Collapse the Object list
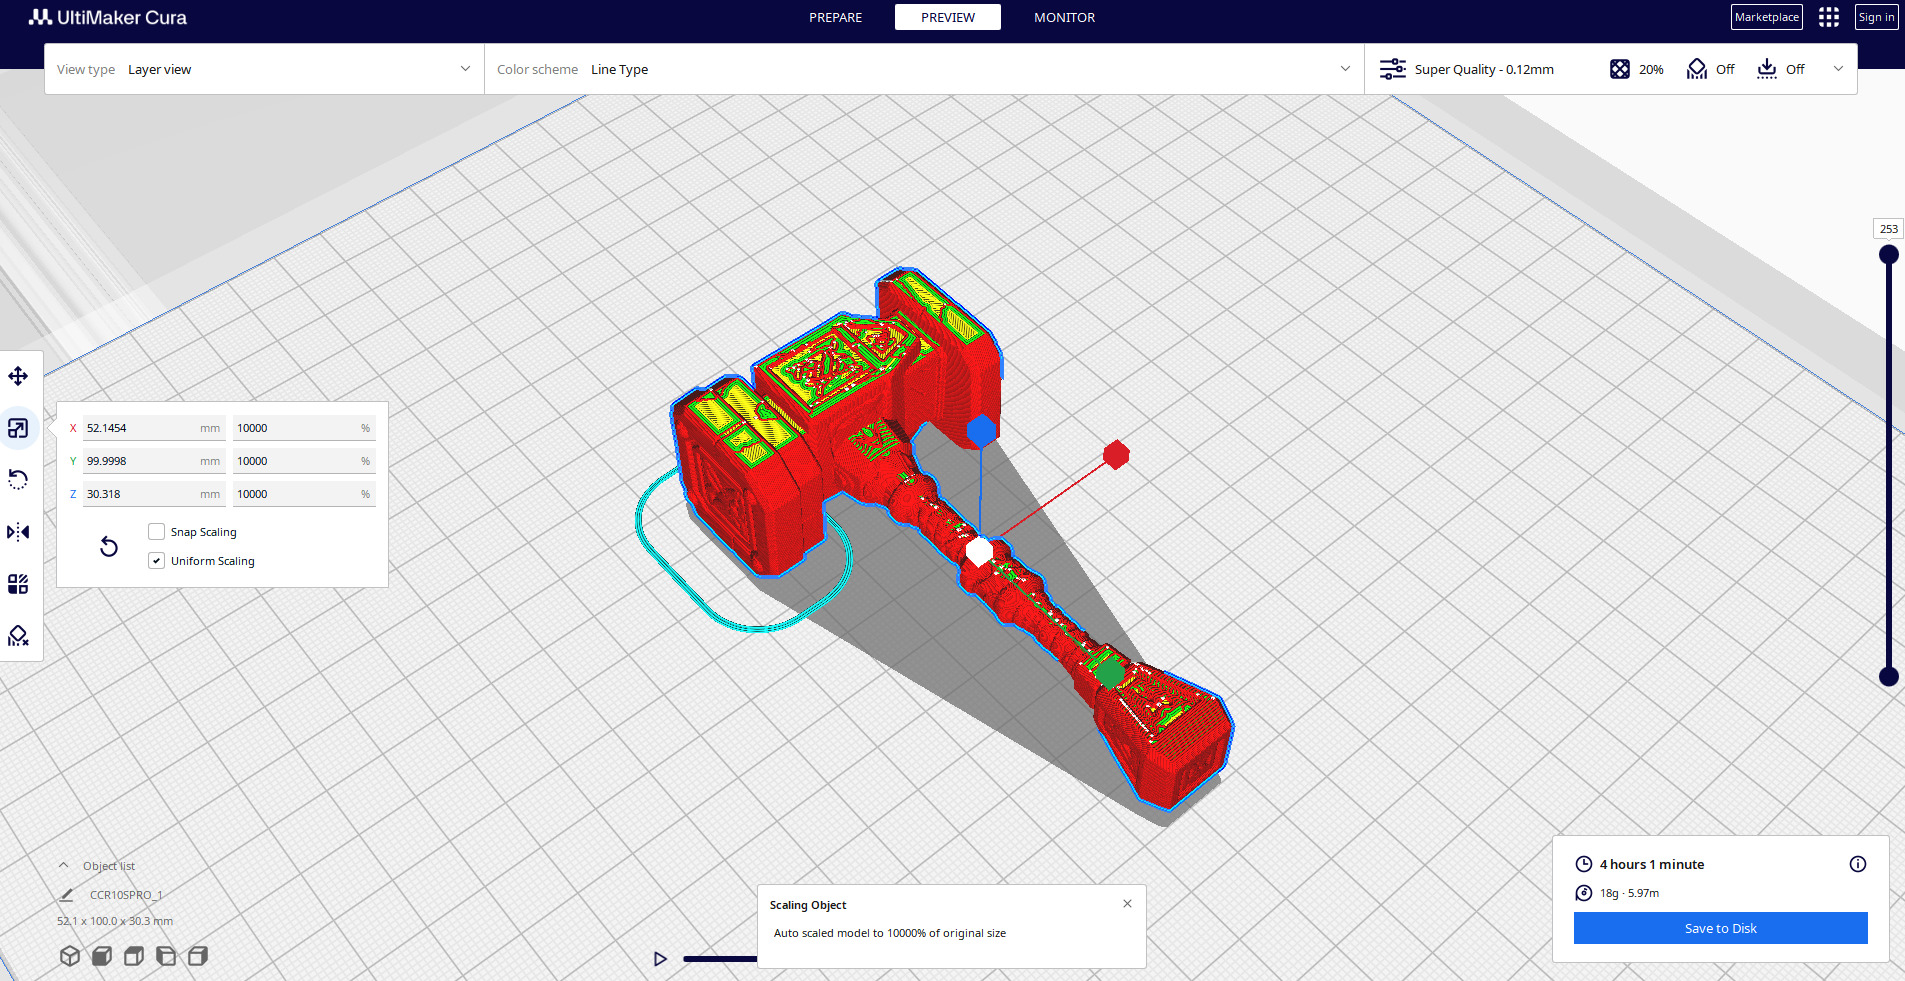 [64, 866]
